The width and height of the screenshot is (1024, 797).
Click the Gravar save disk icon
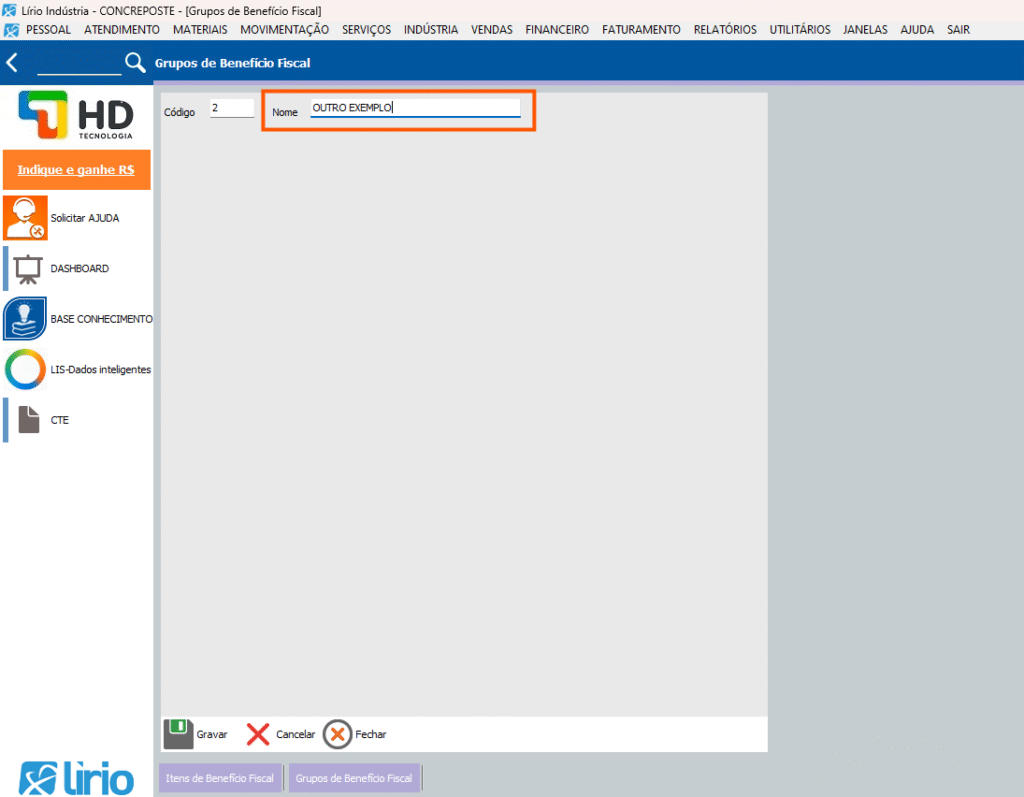(x=178, y=734)
